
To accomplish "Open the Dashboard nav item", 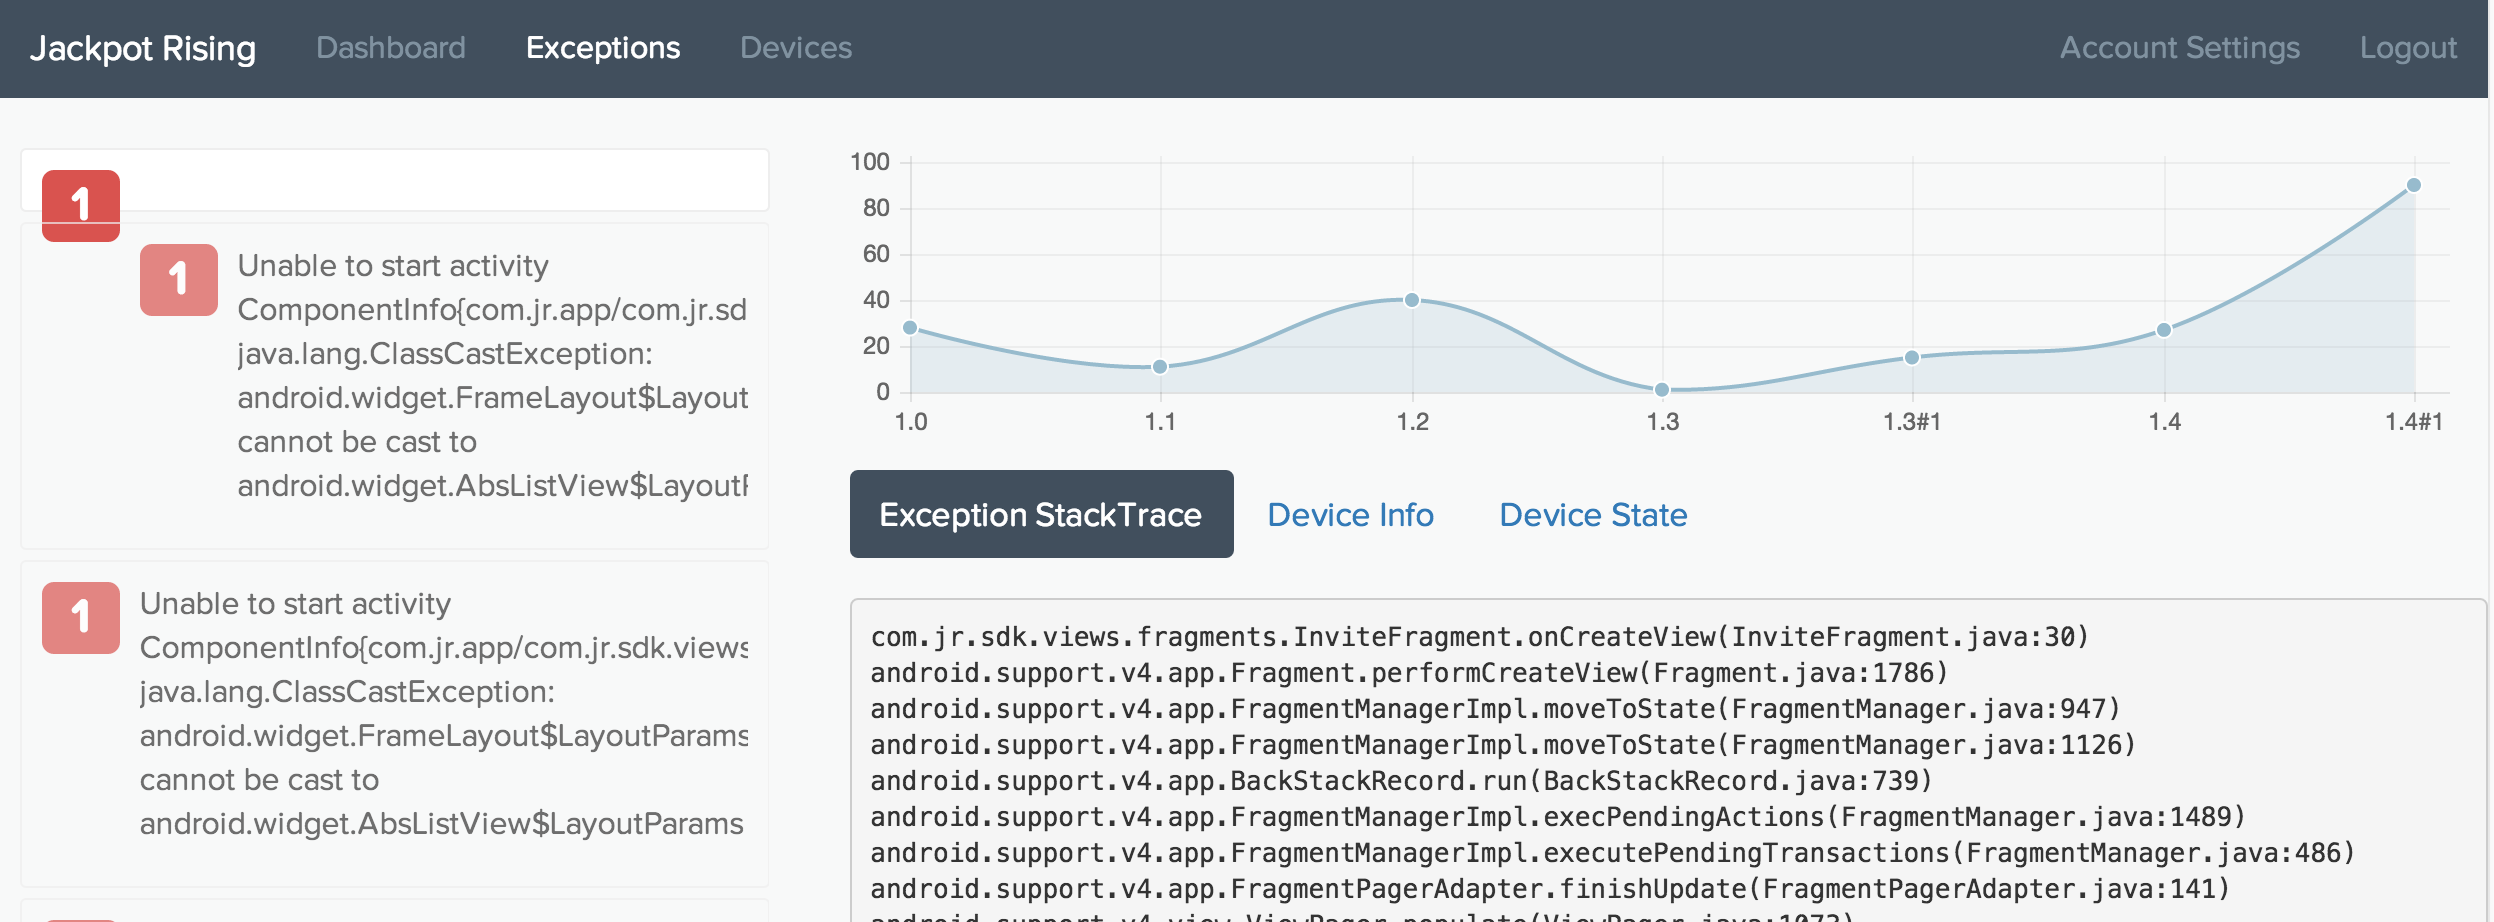I will point(391,48).
